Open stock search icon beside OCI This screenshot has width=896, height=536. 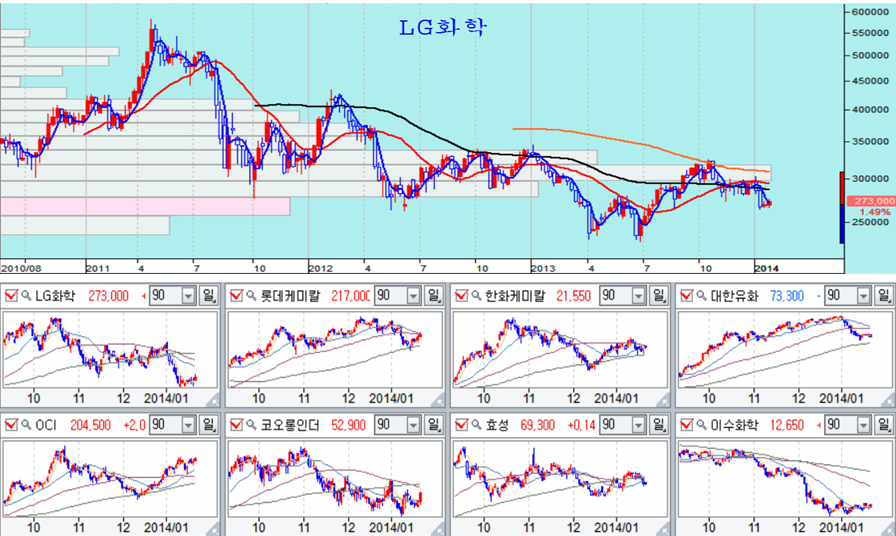coord(26,425)
